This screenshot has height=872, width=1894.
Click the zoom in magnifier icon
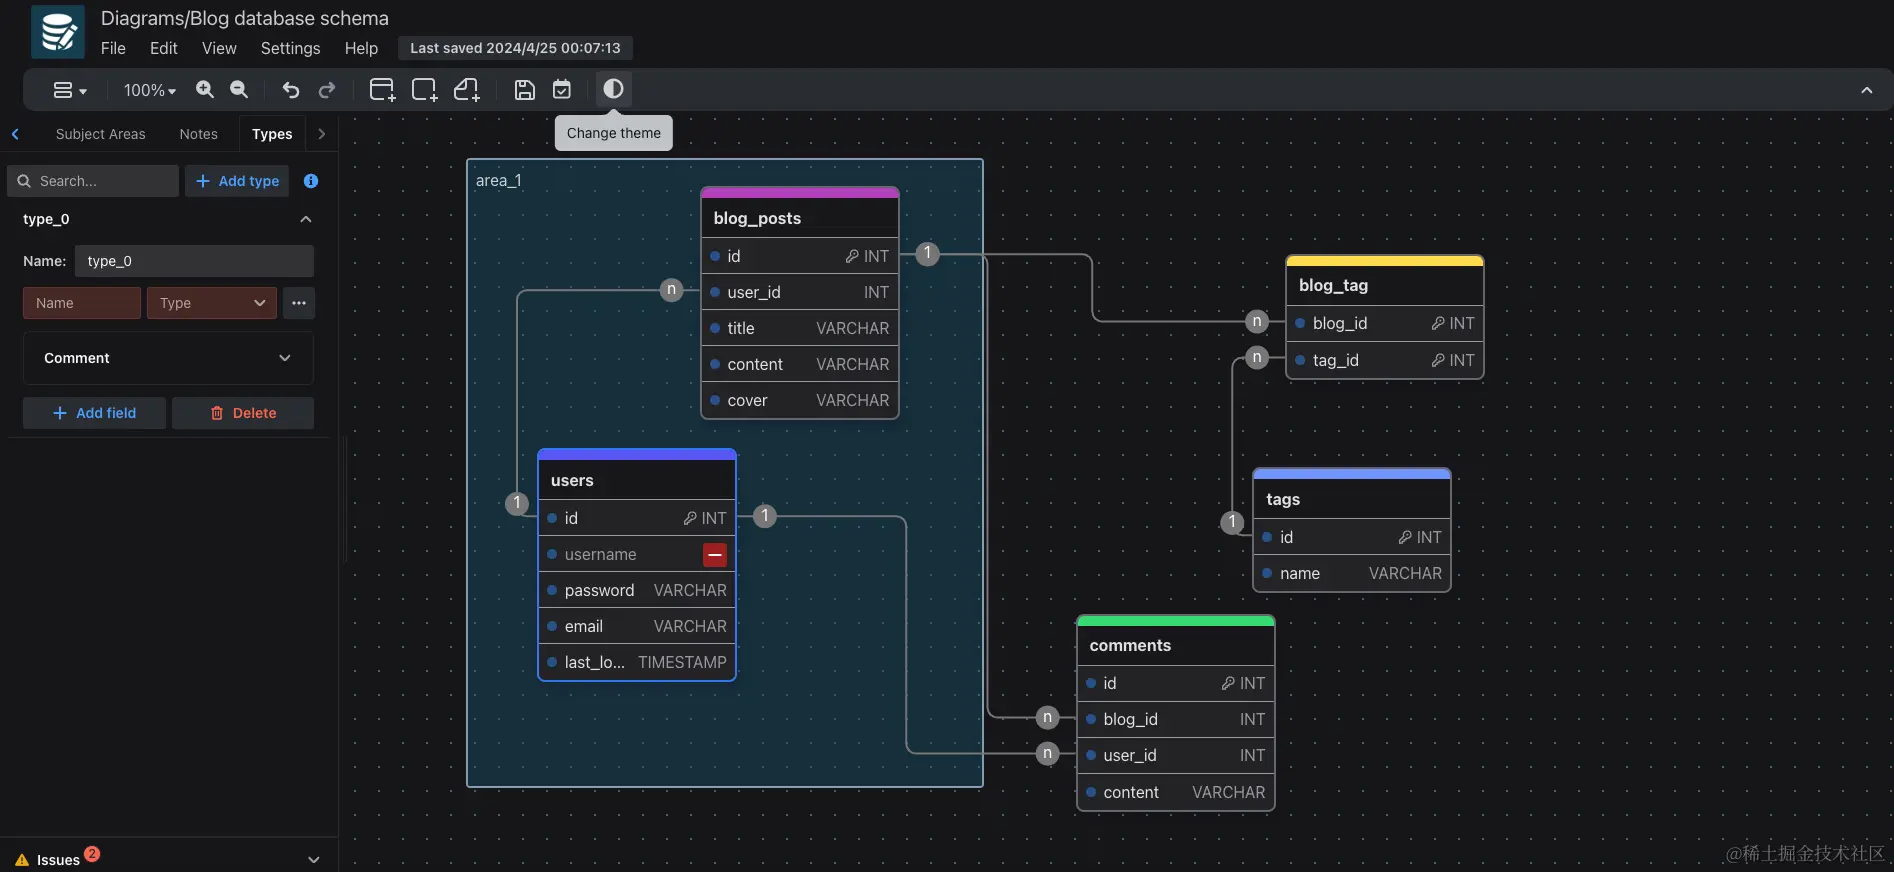click(x=205, y=90)
